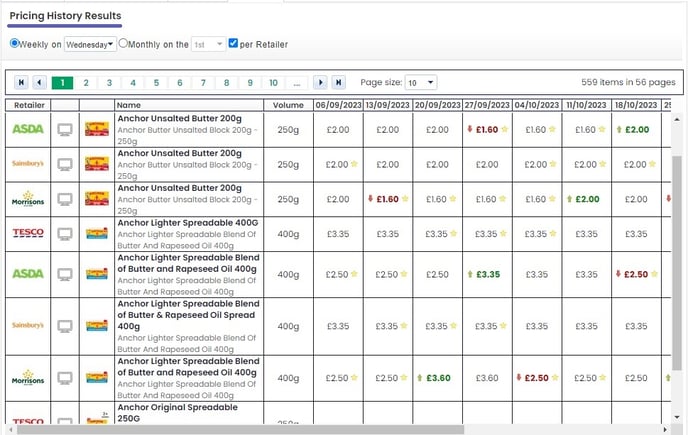This screenshot has height=435, width=688.
Task: Open the 1st day-of-month dropdown
Action: (x=209, y=44)
